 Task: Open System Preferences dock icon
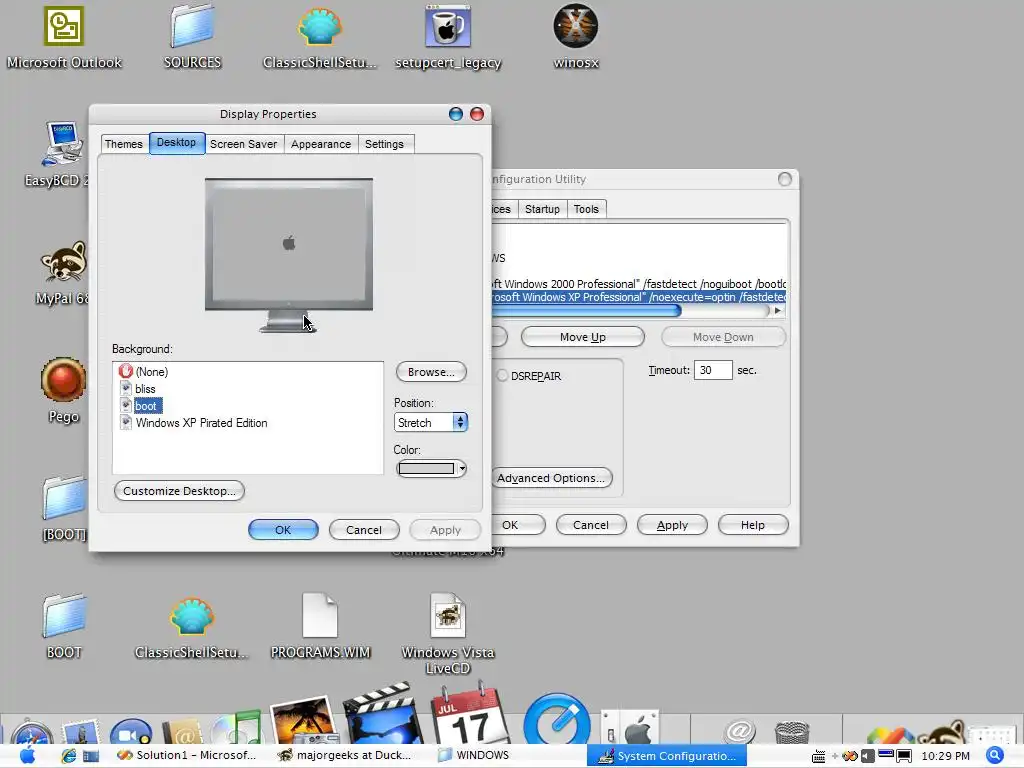630,728
